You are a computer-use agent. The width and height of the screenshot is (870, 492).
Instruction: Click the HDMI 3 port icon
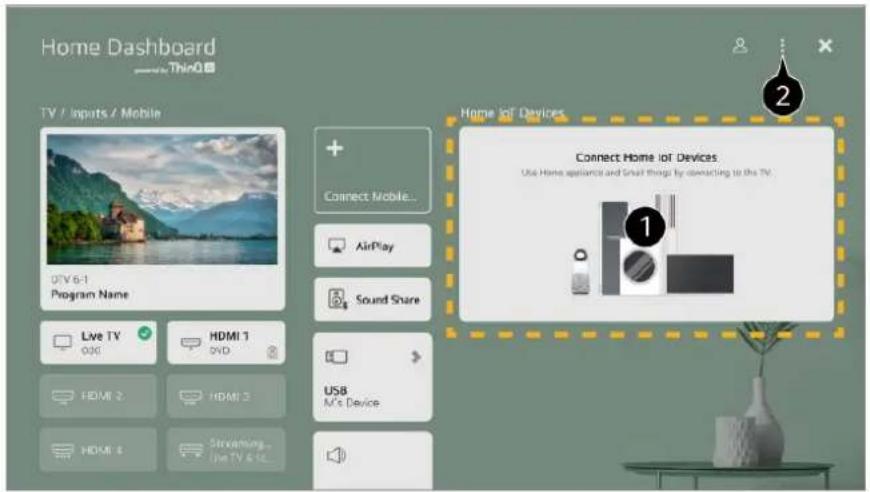point(190,396)
